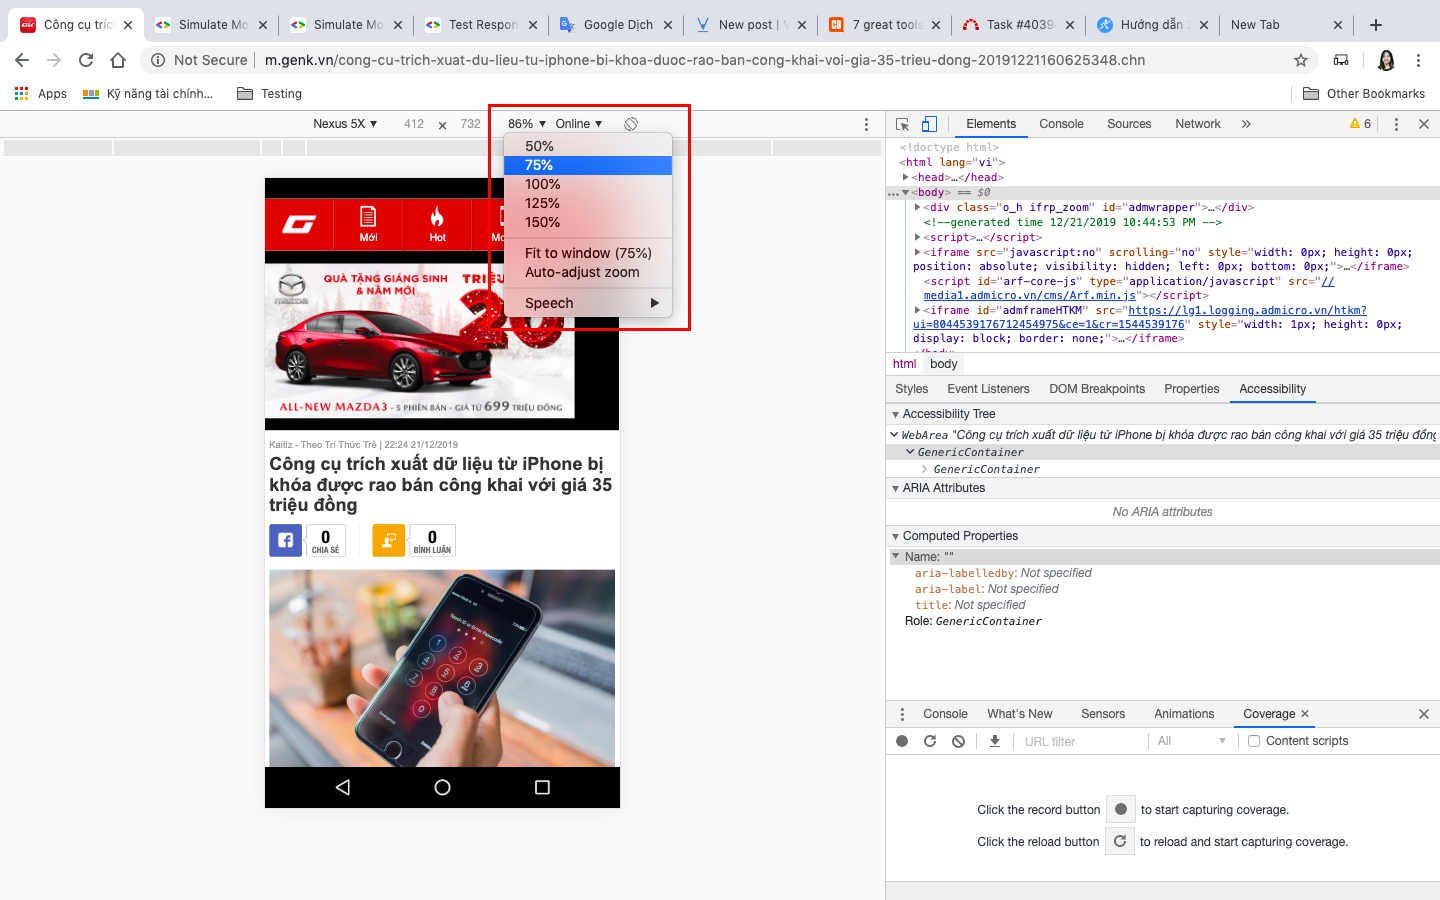Open the Hot news section
1440x900 pixels.
click(x=437, y=224)
